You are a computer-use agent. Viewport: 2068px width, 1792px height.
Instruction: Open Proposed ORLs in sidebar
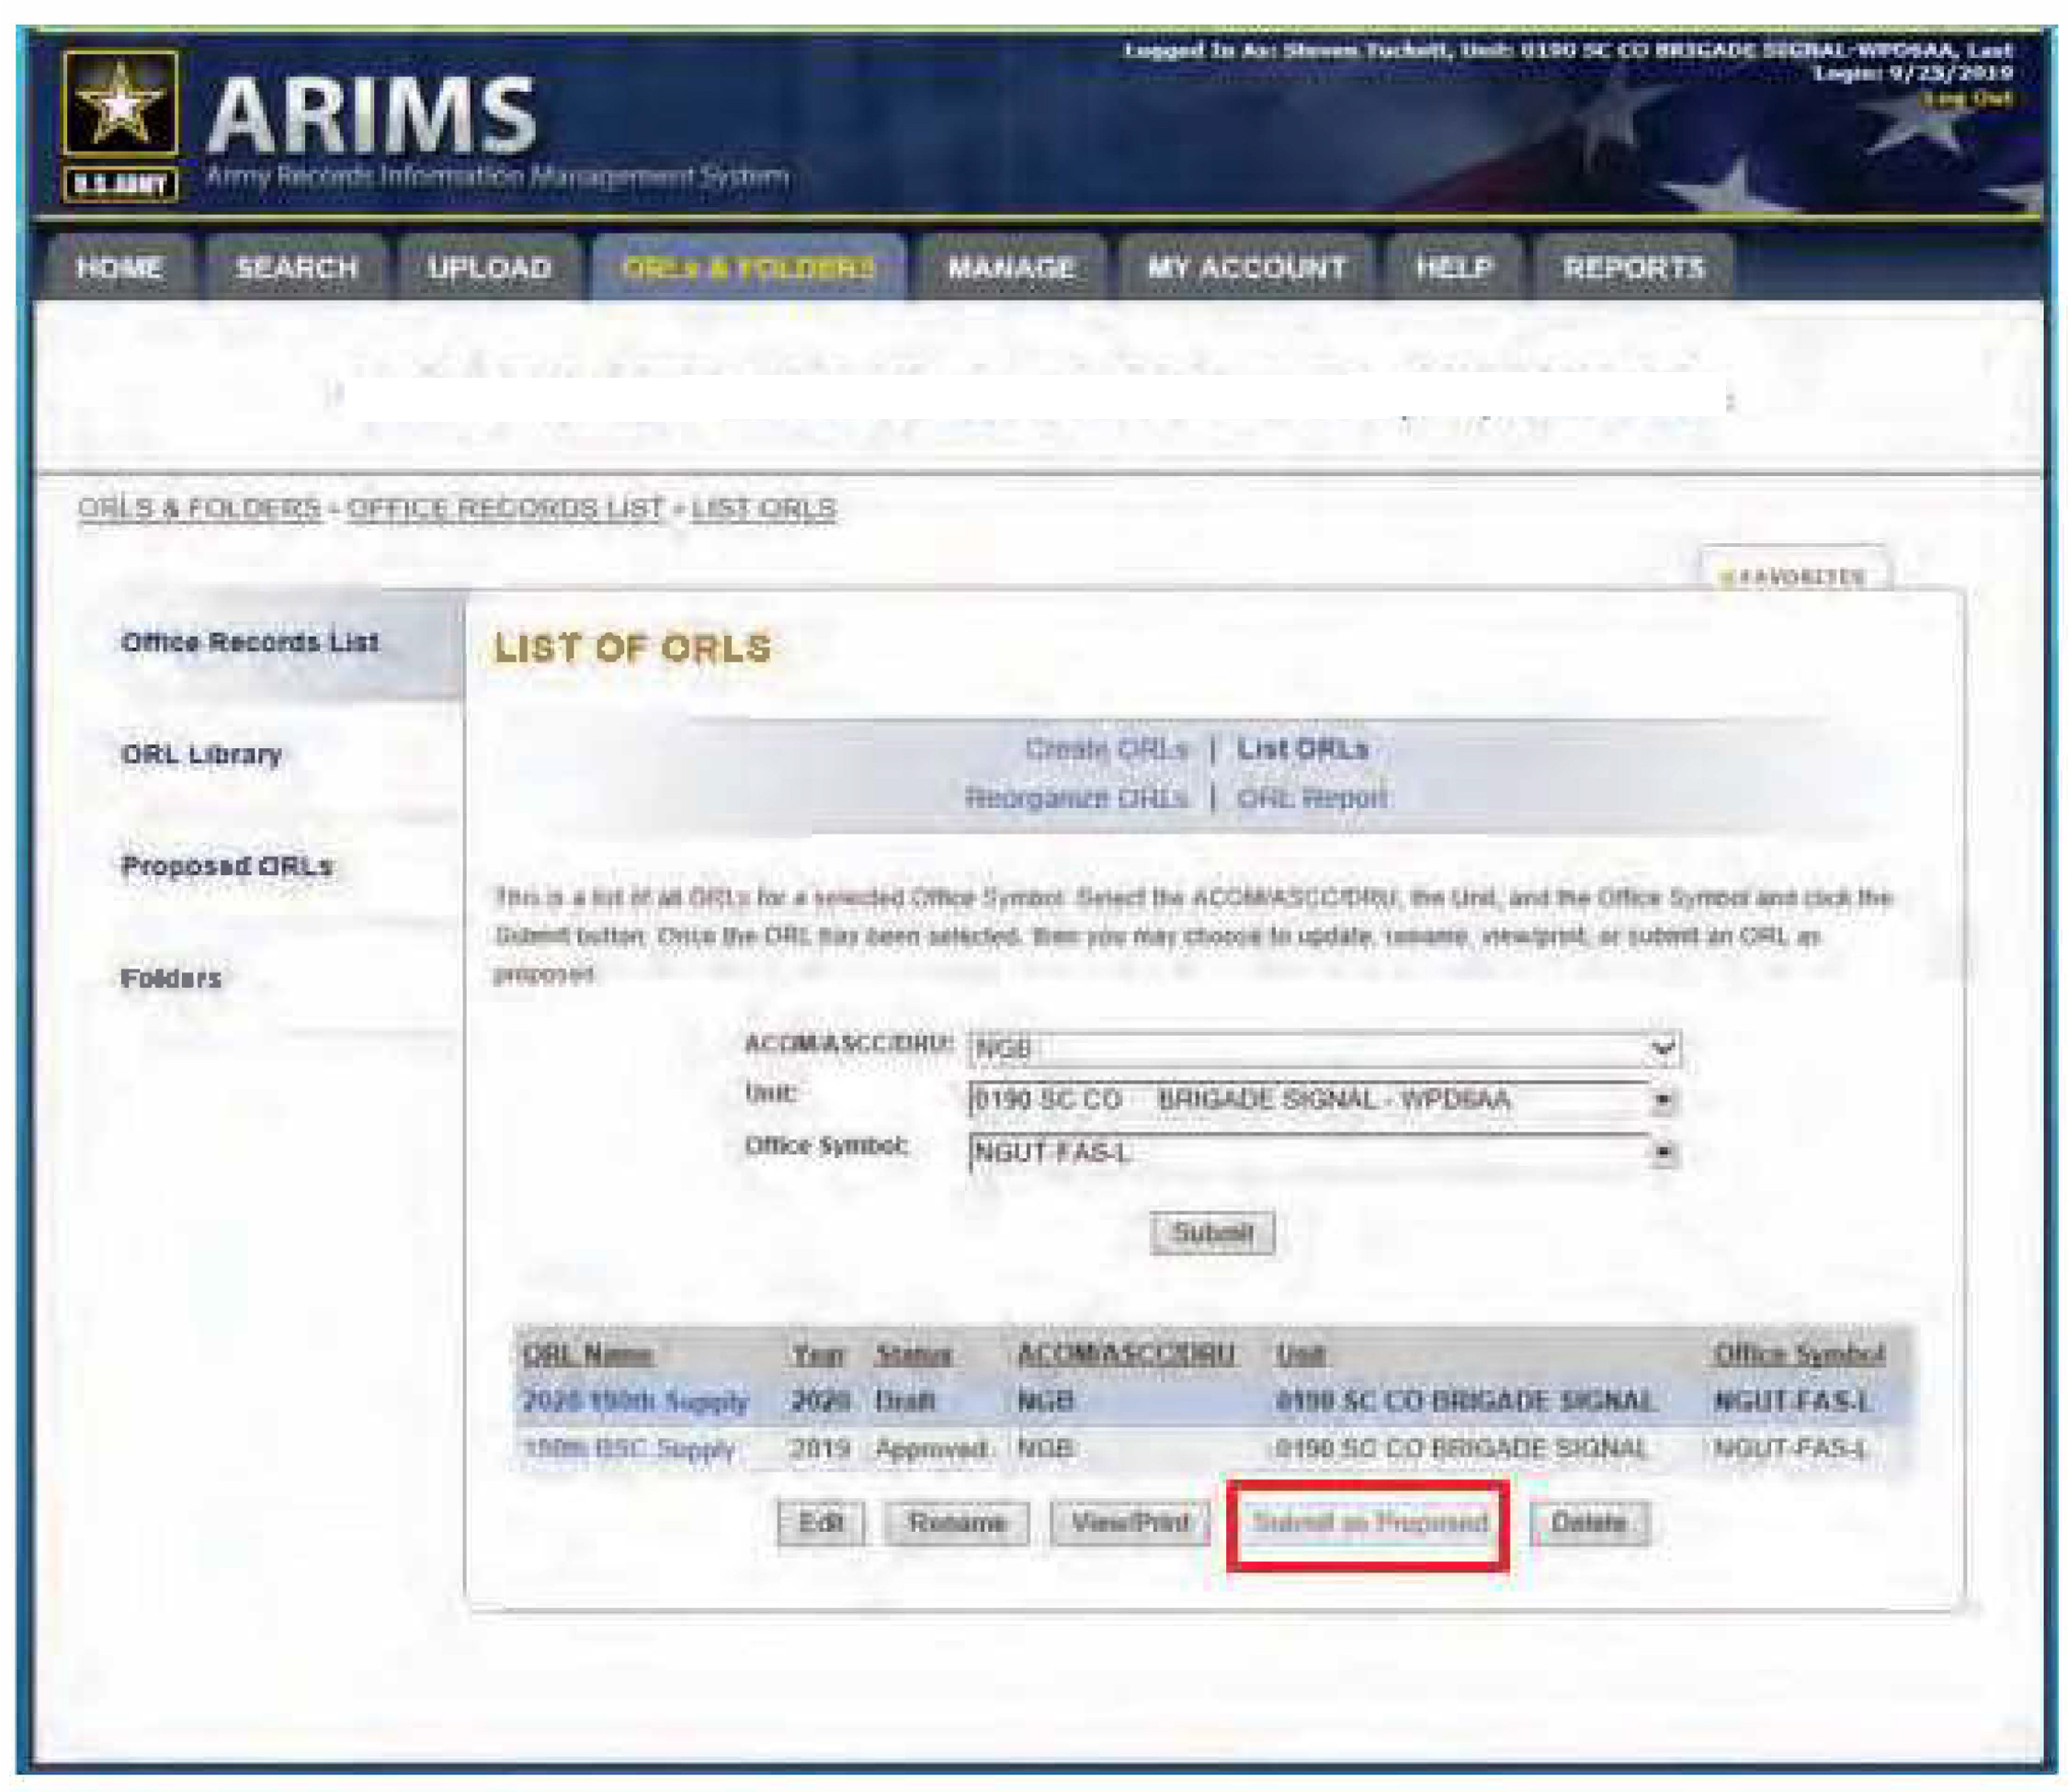(x=226, y=865)
